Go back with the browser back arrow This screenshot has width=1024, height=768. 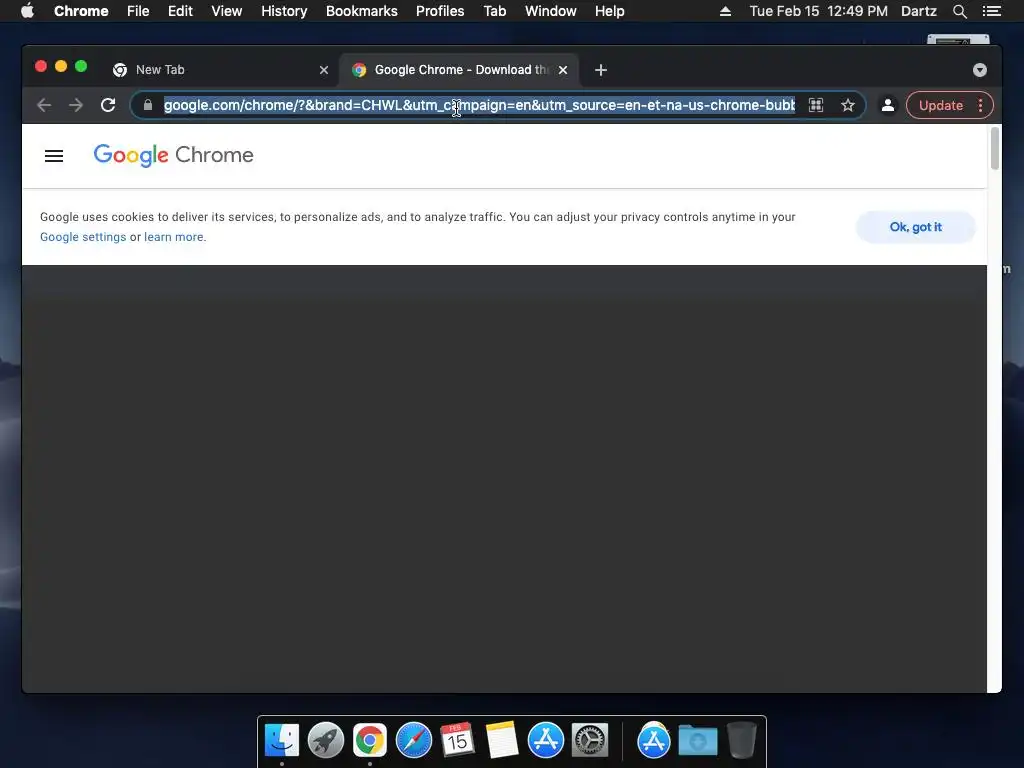click(44, 105)
